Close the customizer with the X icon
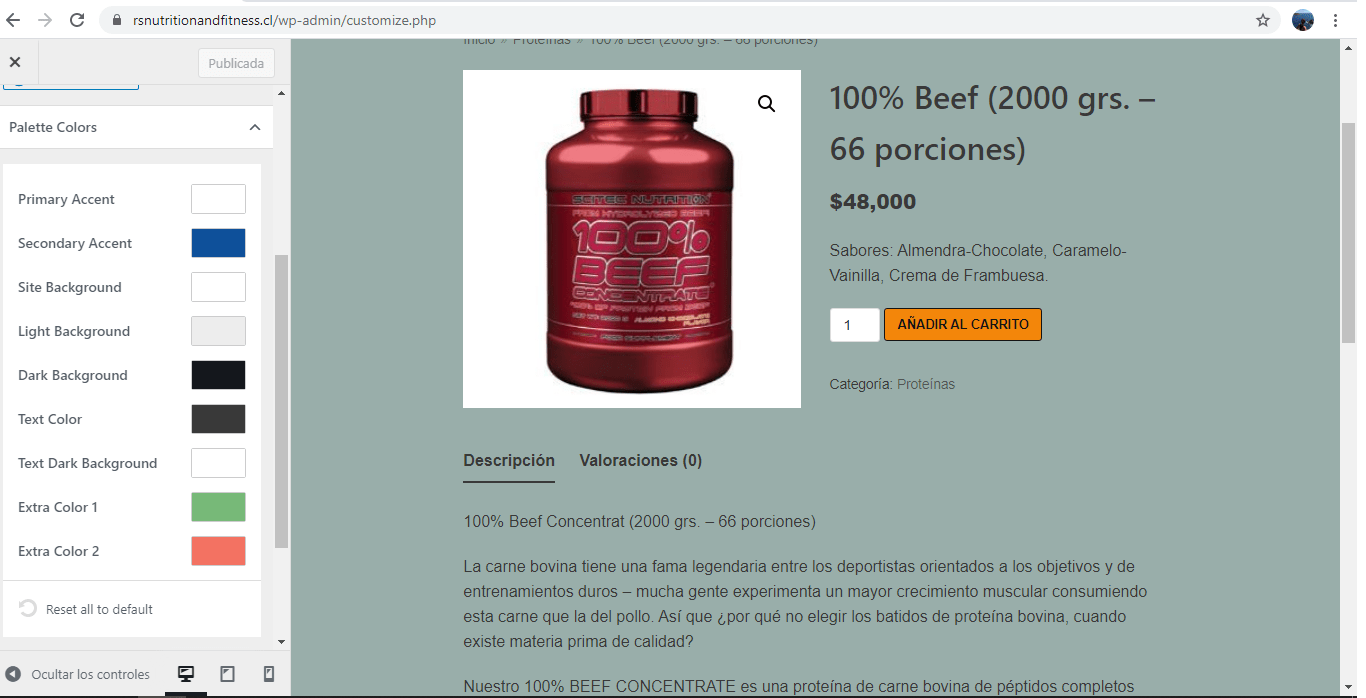The height and width of the screenshot is (698, 1366). click(x=15, y=62)
